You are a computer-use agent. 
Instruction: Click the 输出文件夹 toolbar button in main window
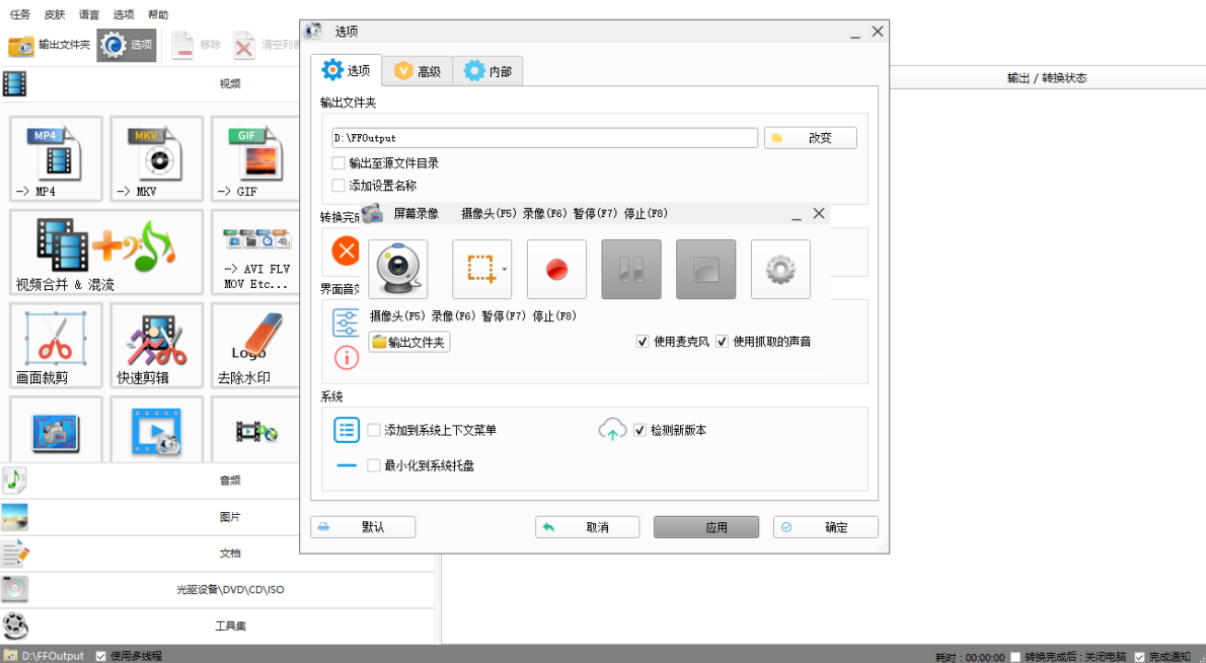click(50, 45)
